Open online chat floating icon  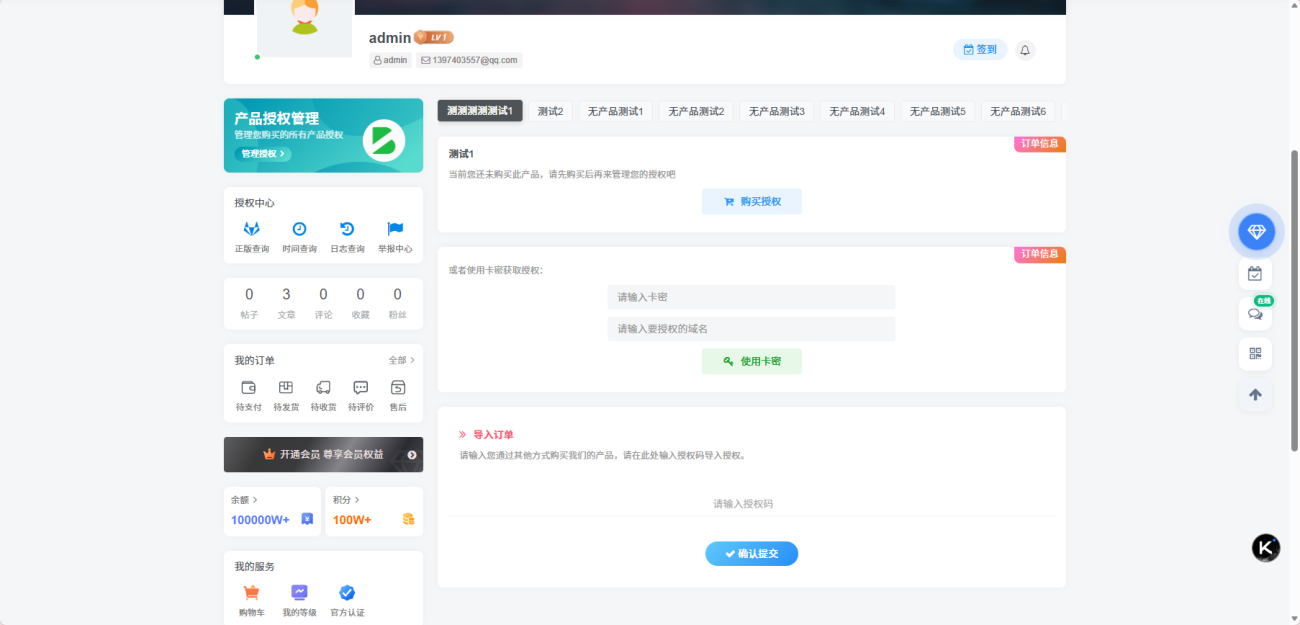[x=1255, y=313]
